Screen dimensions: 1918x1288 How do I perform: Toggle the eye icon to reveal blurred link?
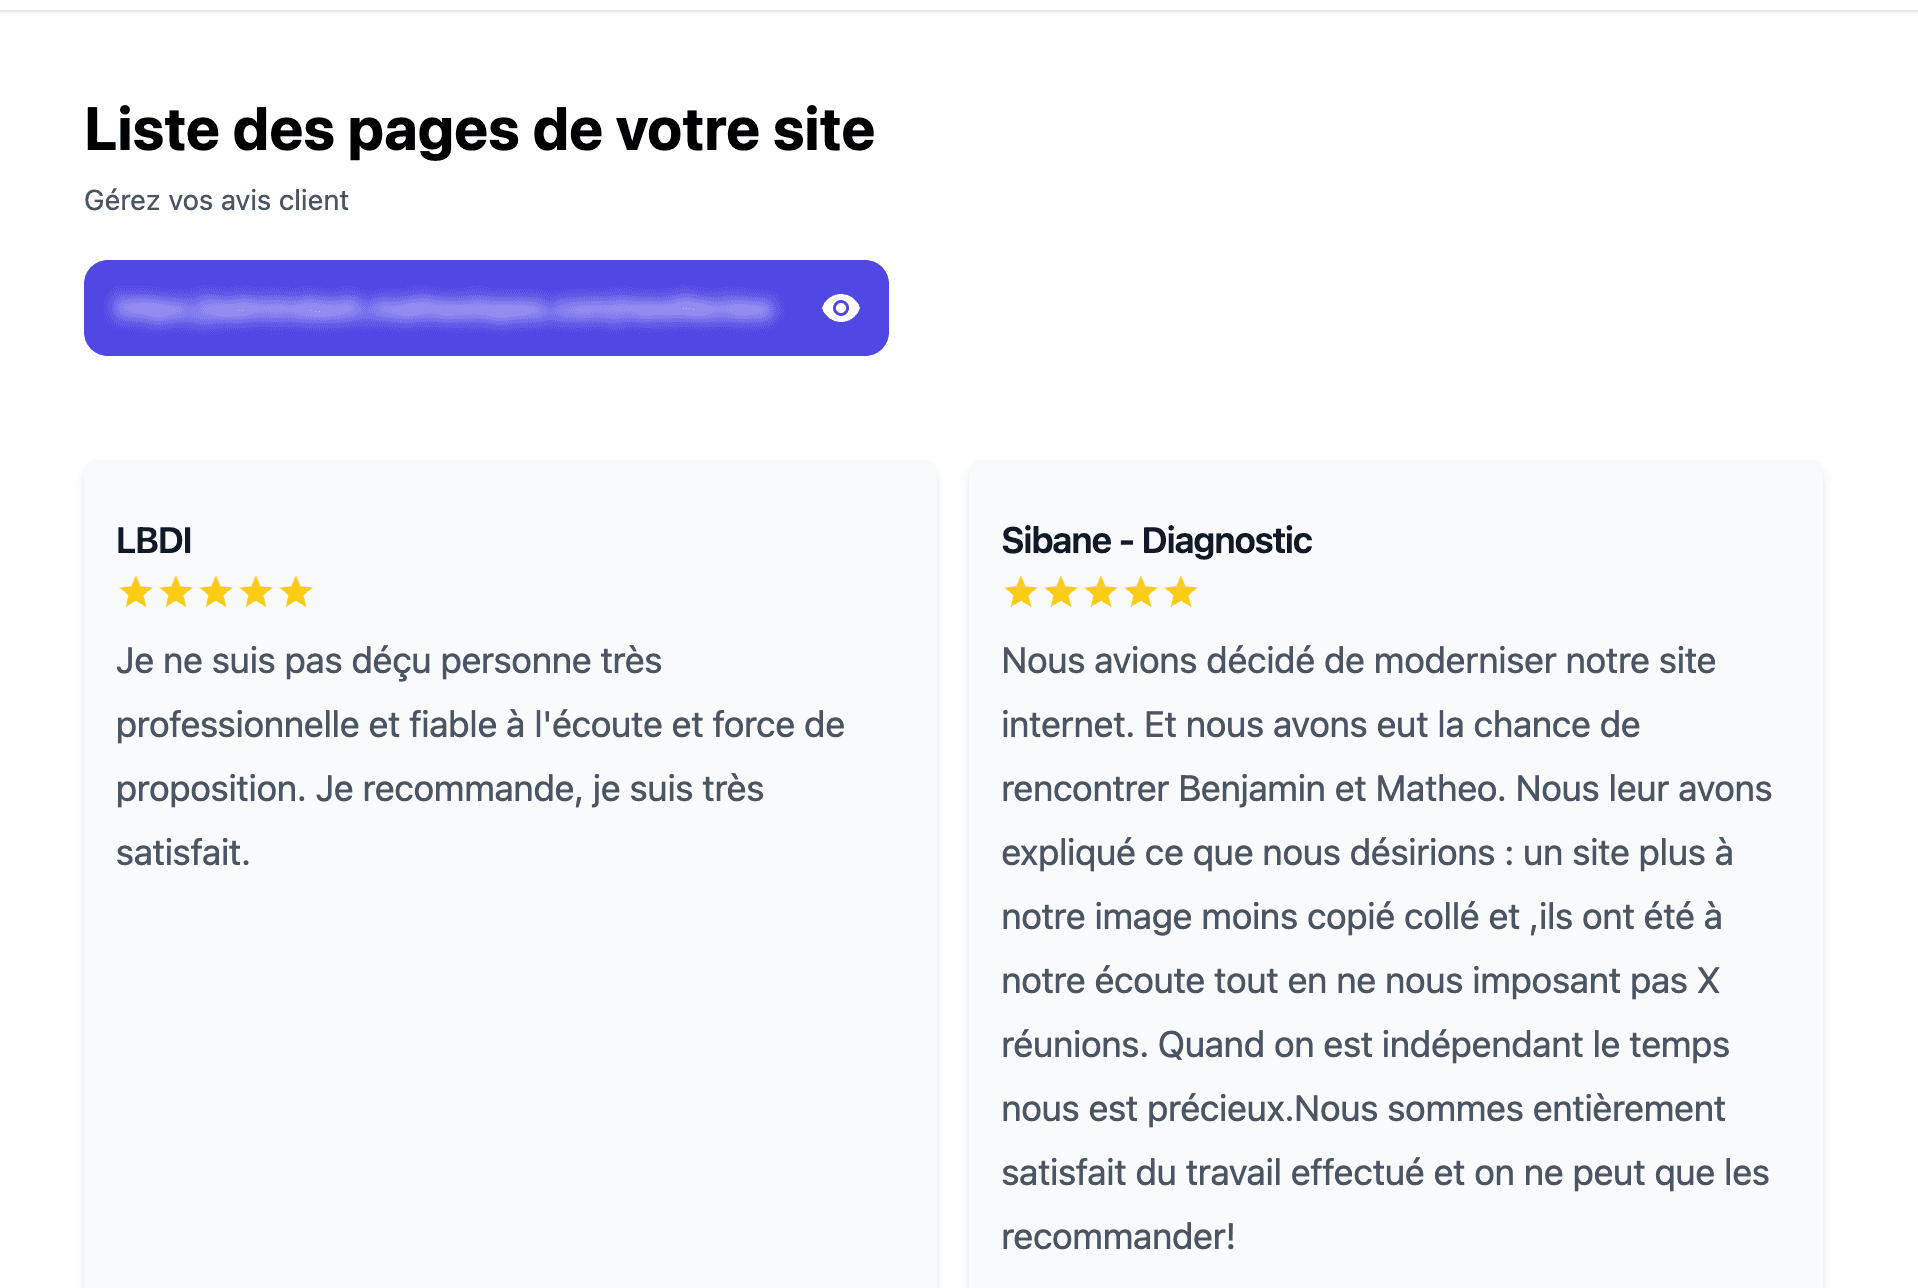840,308
